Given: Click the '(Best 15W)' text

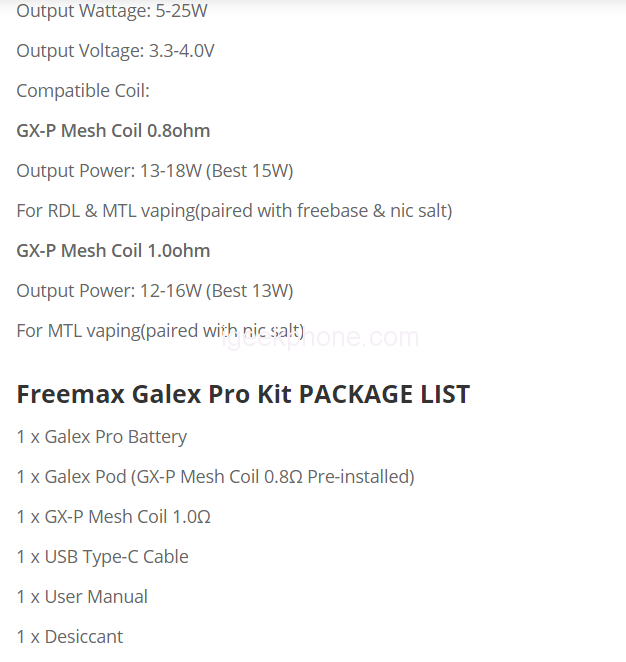Looking at the screenshot, I should [x=249, y=171].
